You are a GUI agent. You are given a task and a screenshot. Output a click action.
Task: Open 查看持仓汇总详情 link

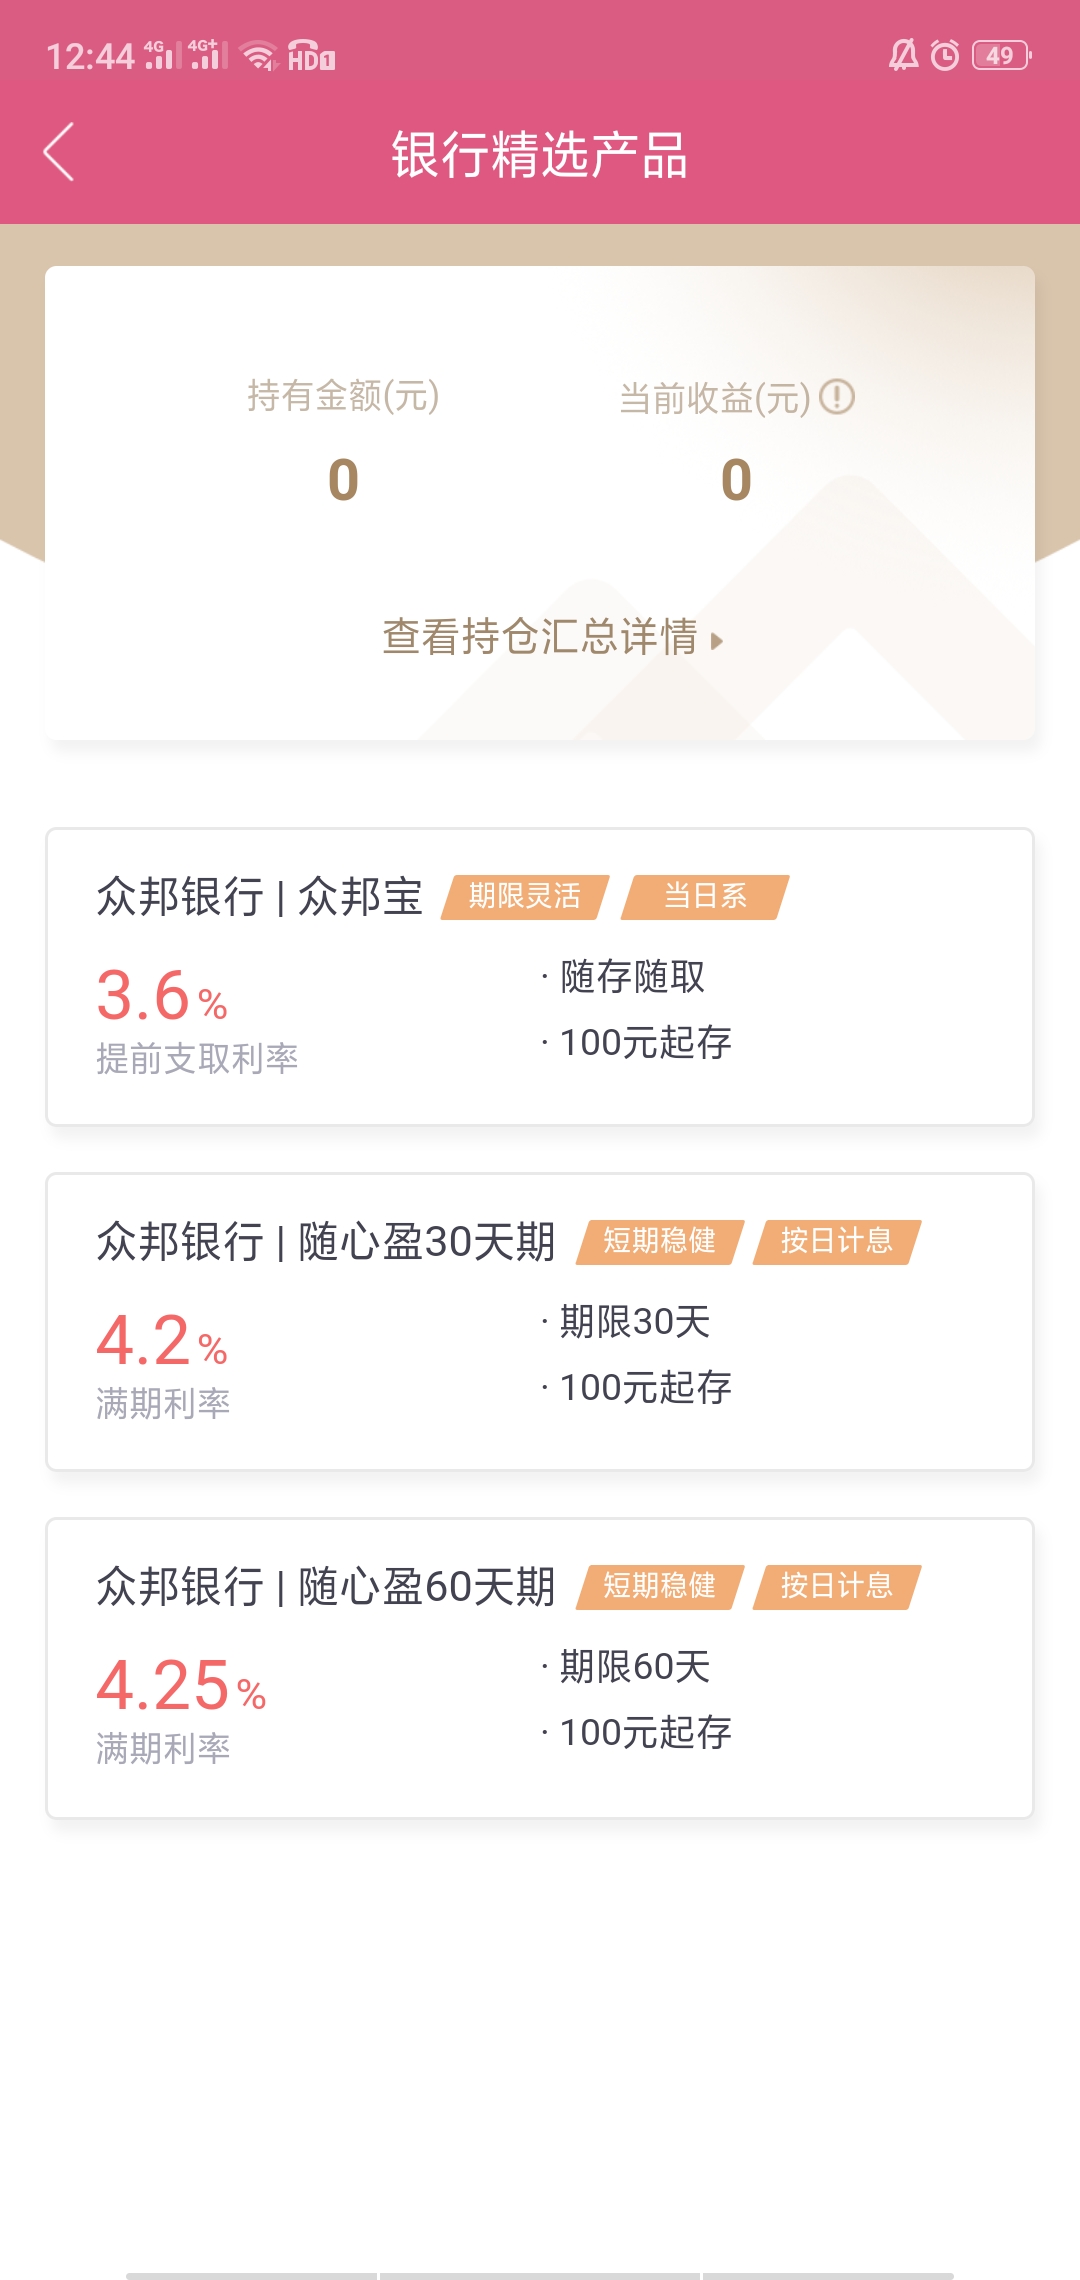[540, 637]
